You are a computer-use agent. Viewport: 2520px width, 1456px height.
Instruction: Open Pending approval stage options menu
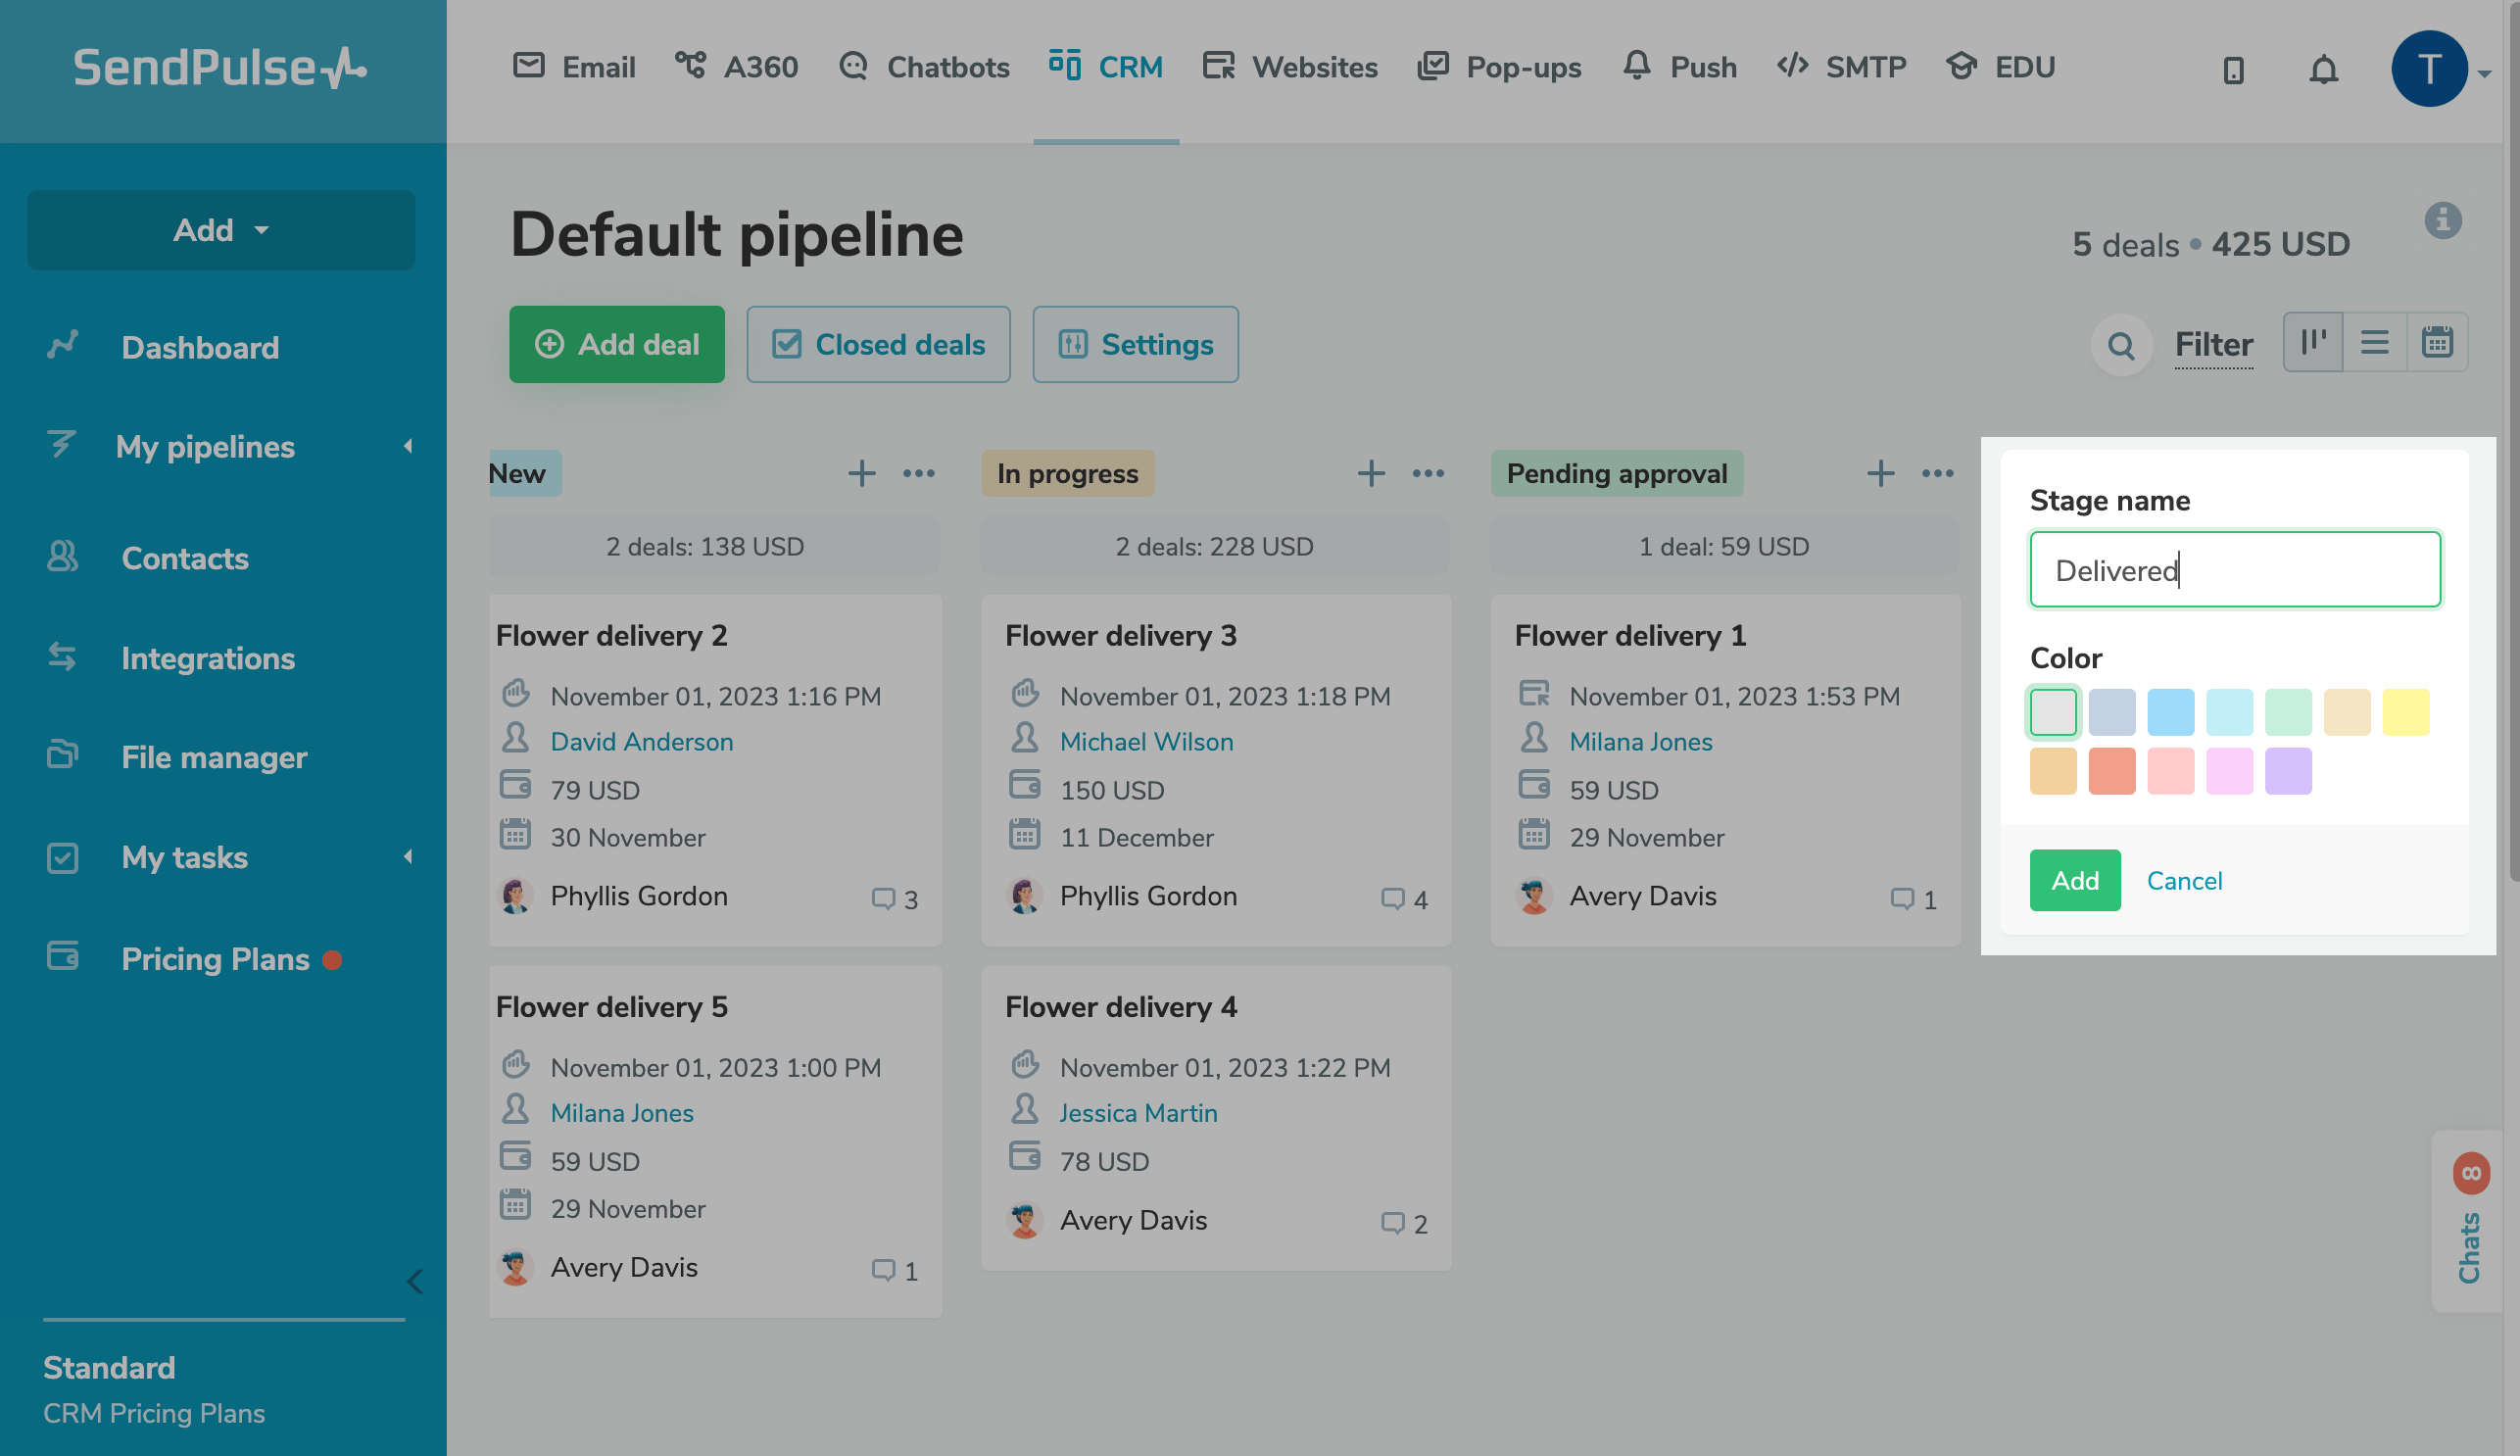coord(1937,473)
